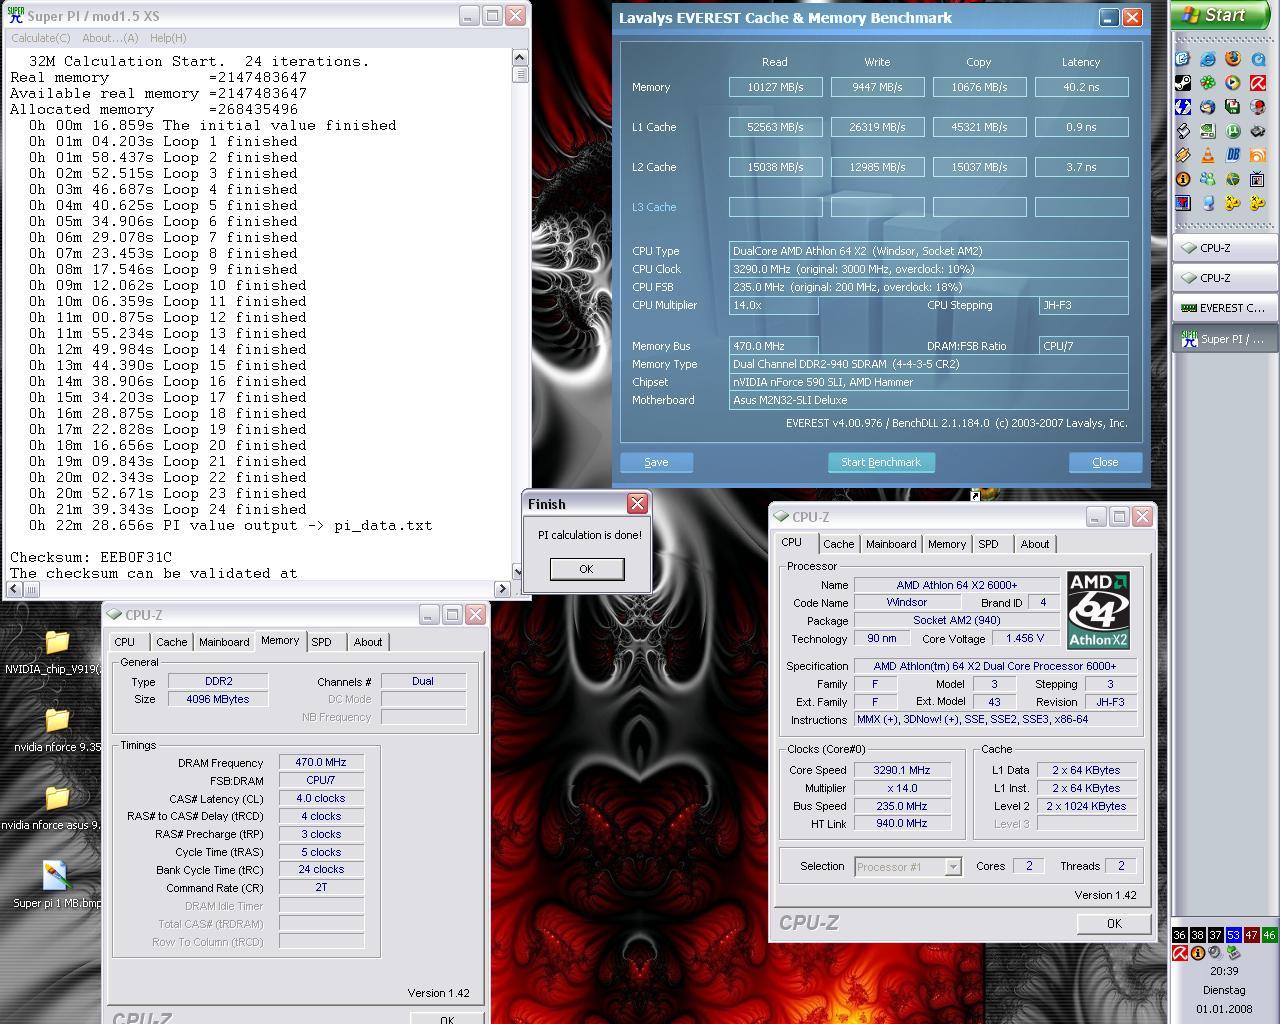Open the blue DB quick launch icon

coord(1233,155)
